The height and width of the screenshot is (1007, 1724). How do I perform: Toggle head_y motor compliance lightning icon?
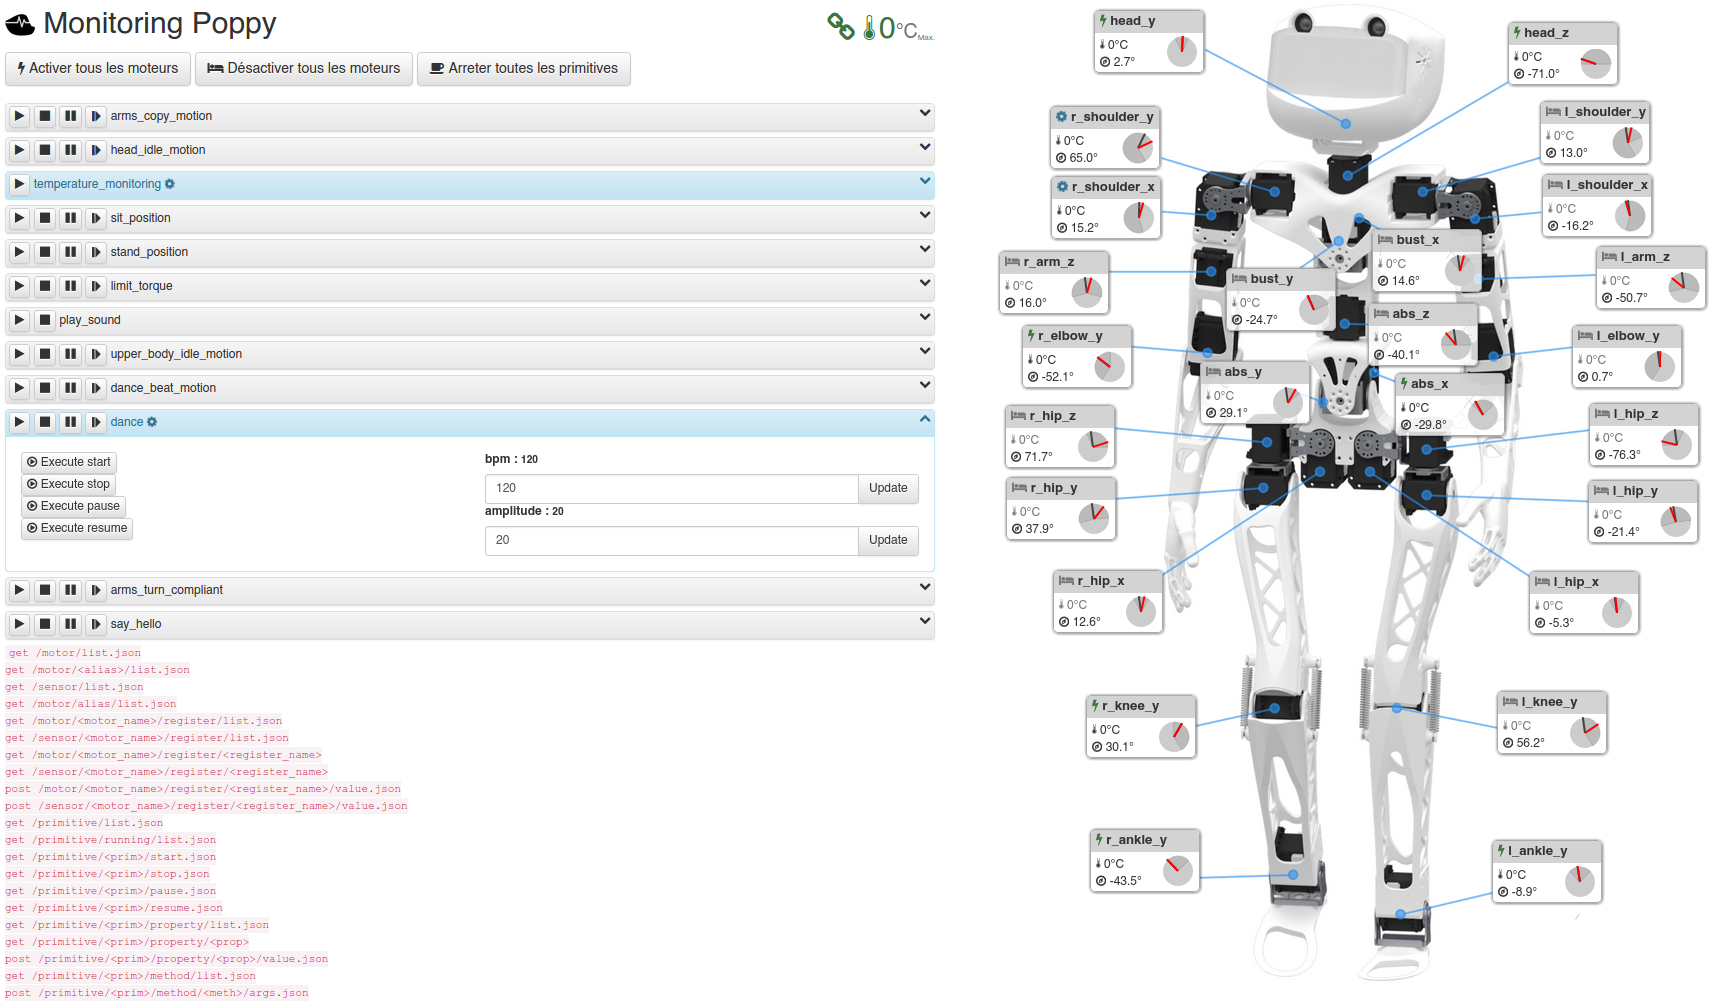click(1103, 21)
